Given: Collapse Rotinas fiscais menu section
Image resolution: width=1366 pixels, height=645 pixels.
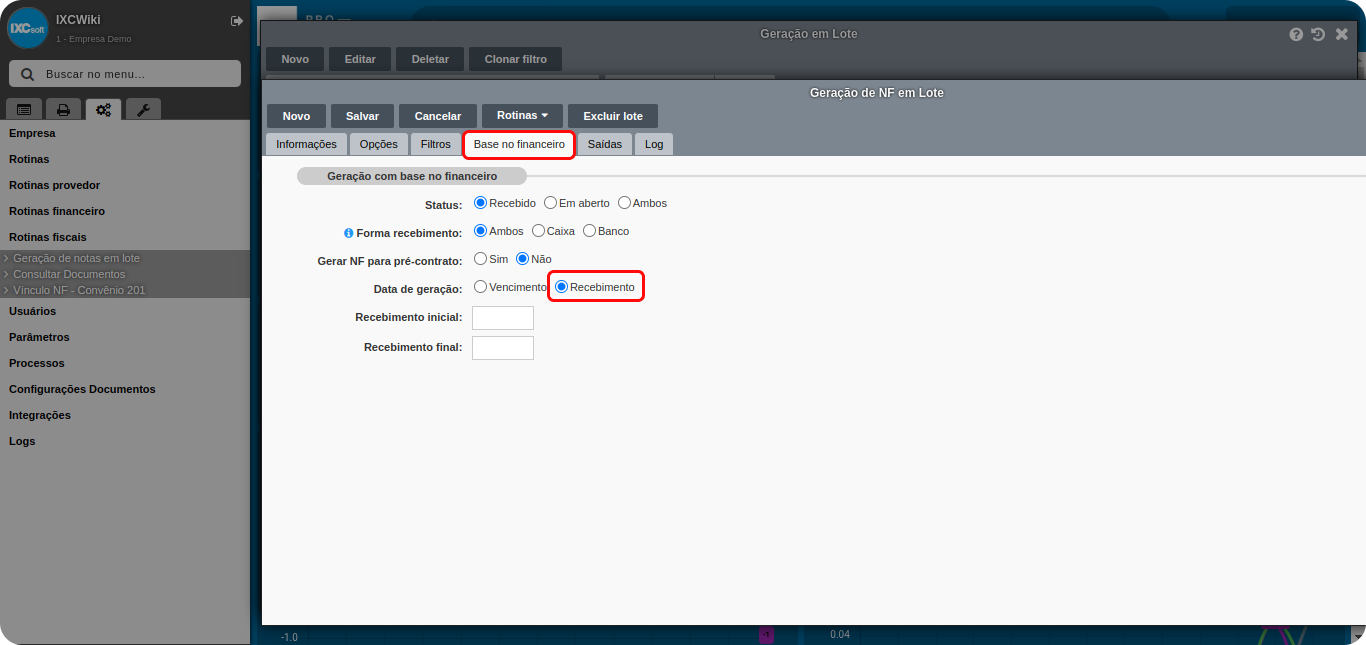Looking at the screenshot, I should pos(47,237).
